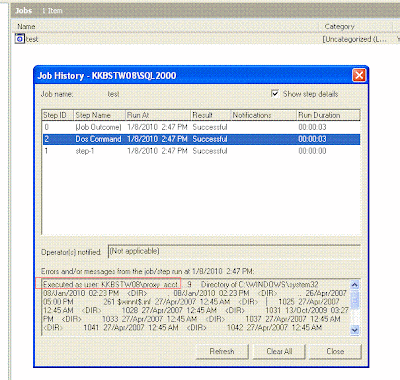Sort jobs by Category column
This screenshot has height=380, width=400.
(339, 26)
